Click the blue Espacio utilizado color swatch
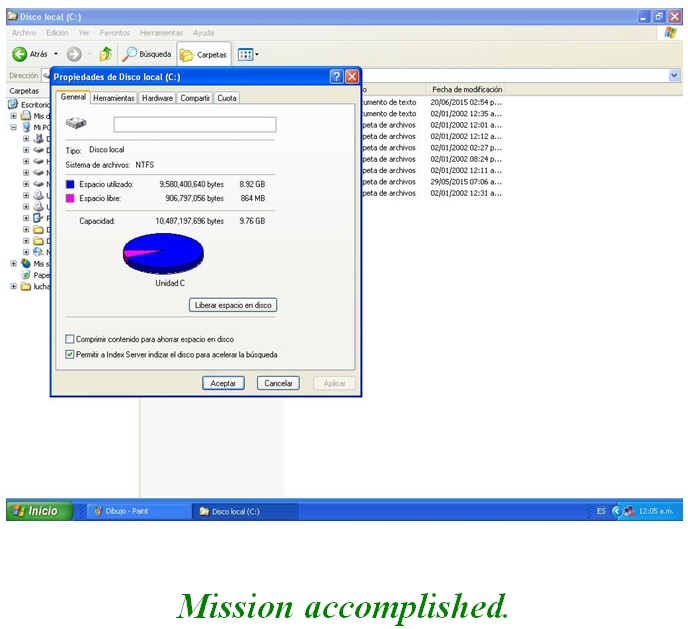Viewport: 688px width, 629px height. point(70,184)
